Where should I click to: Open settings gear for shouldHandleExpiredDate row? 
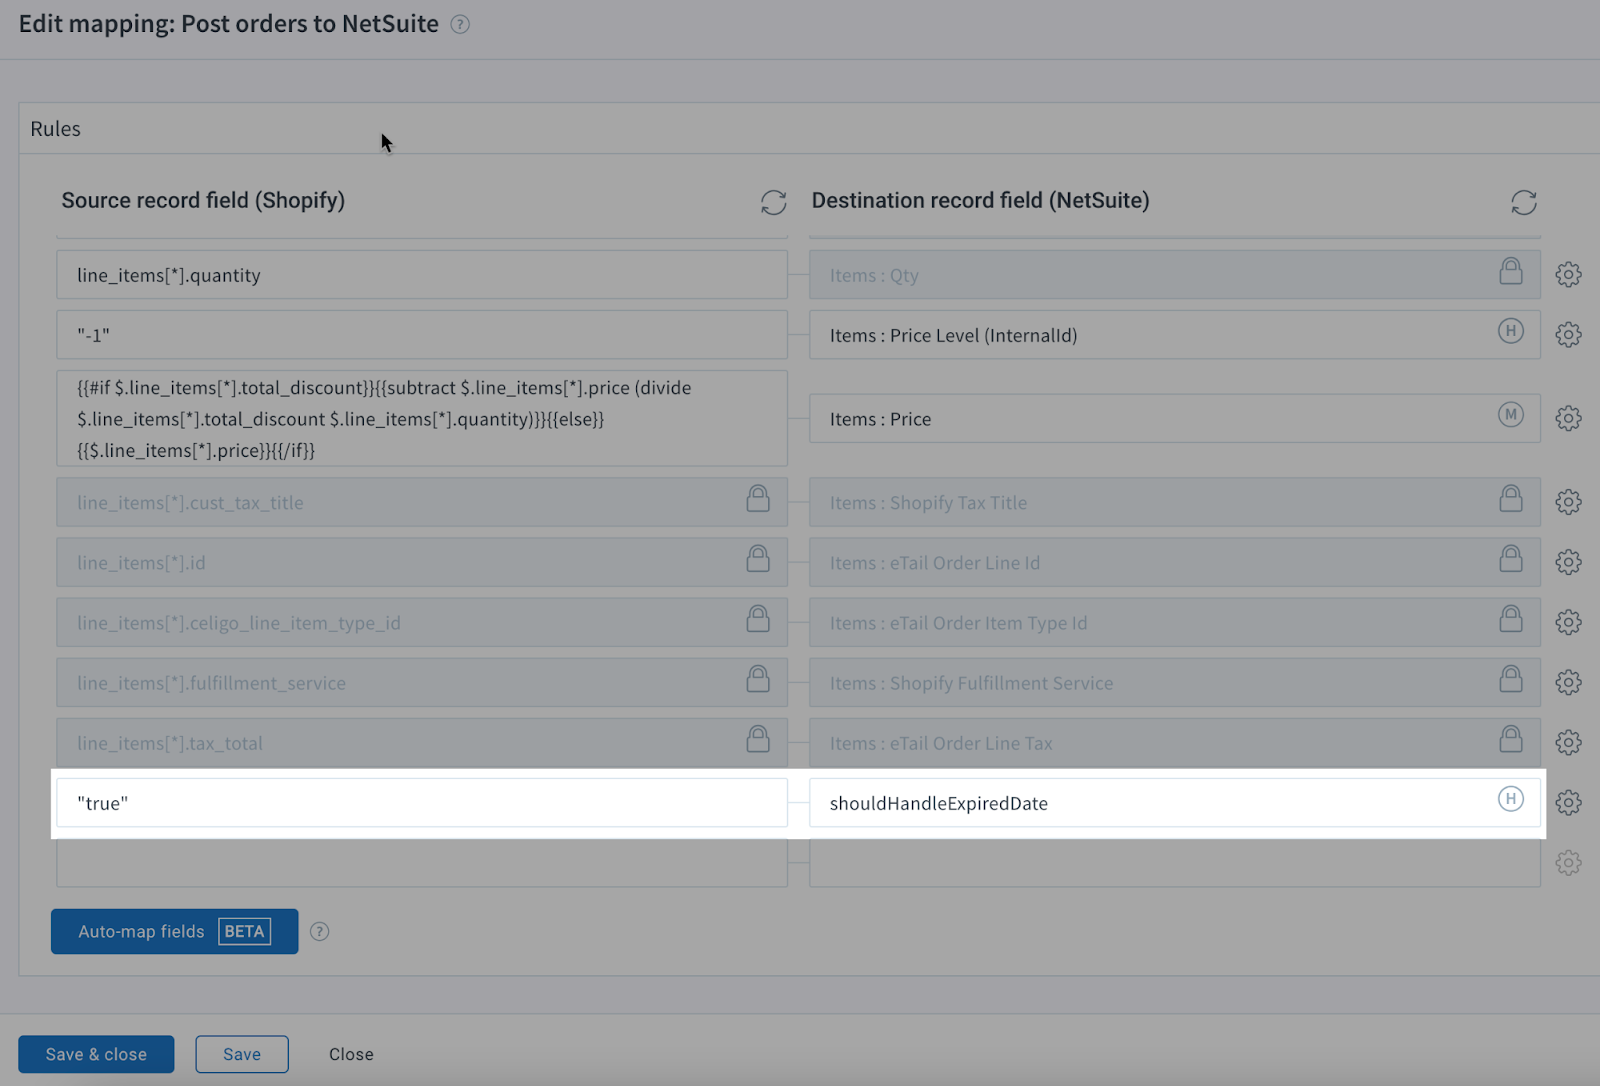1568,802
